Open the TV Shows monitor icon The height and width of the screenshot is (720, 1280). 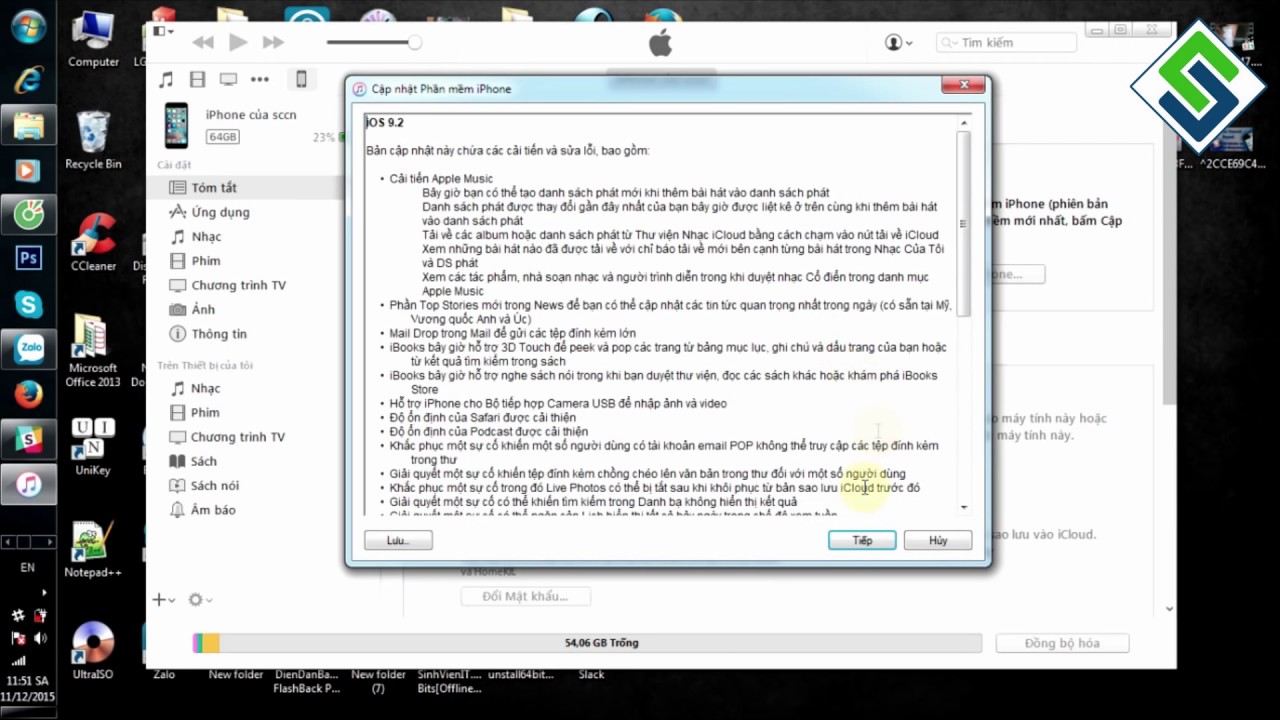228,79
